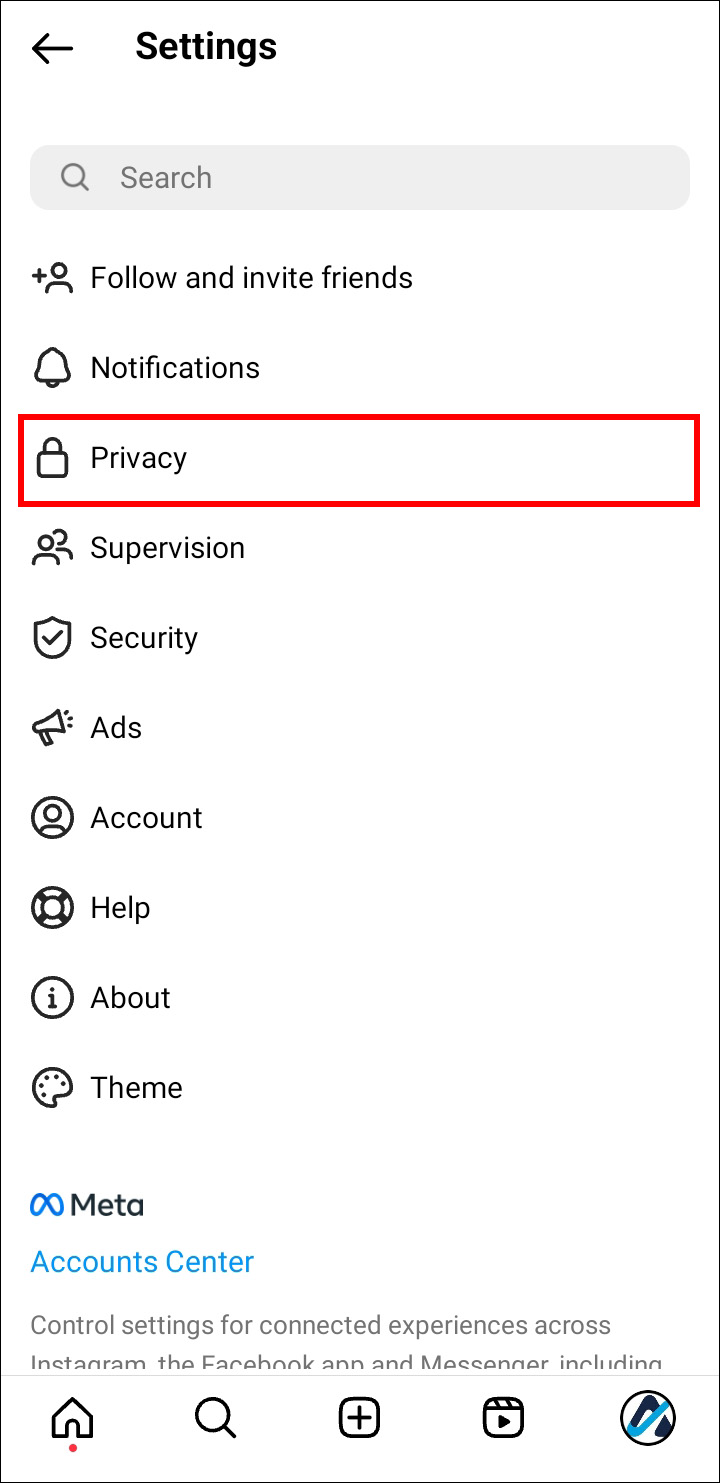The image size is (720, 1483).
Task: Open the Accounts Center link
Action: pos(142,1262)
